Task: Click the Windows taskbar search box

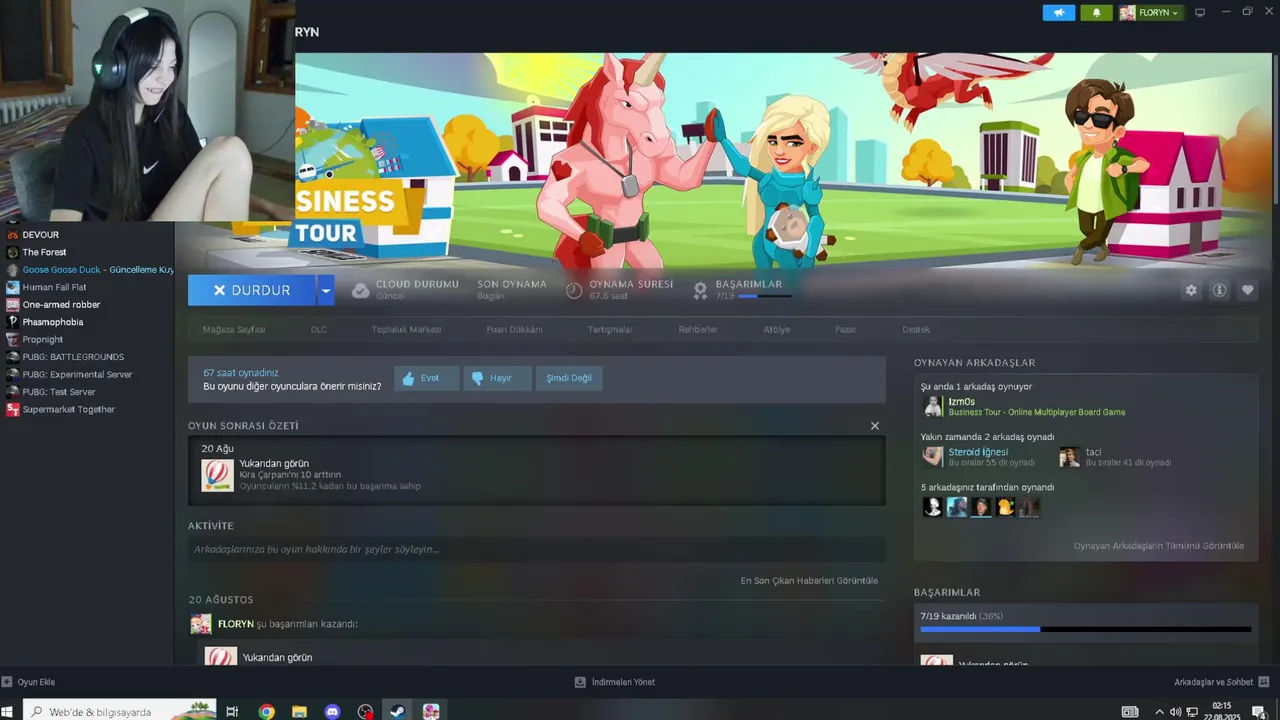Action: [119, 712]
